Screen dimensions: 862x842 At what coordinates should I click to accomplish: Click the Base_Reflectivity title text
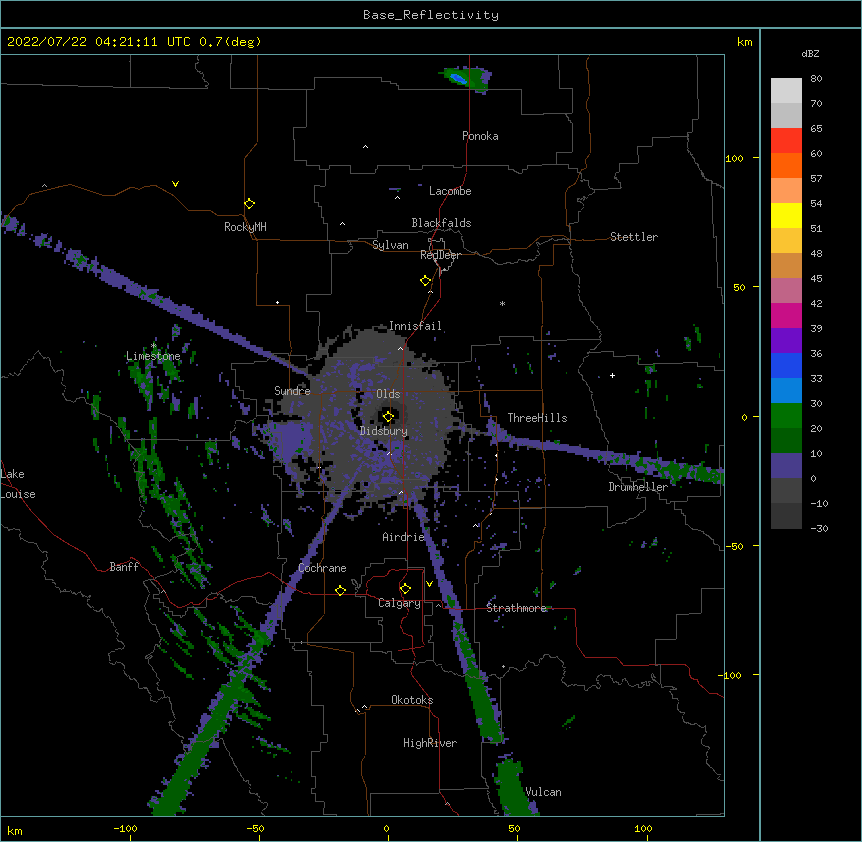click(x=430, y=15)
